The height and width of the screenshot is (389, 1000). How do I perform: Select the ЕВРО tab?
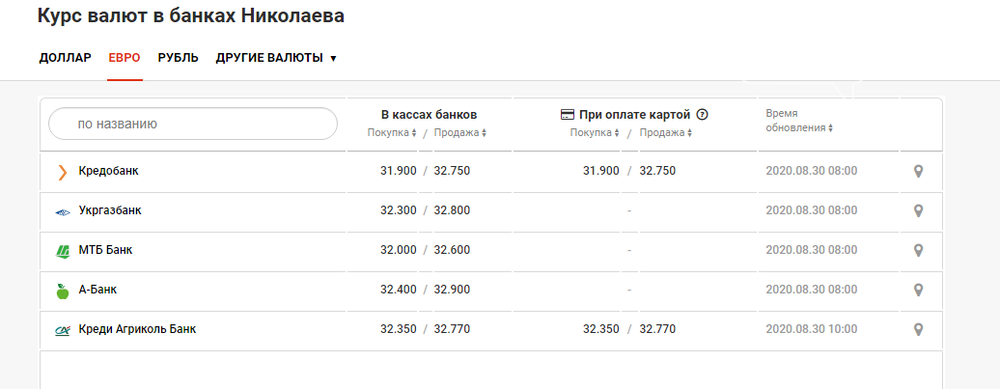click(x=124, y=58)
